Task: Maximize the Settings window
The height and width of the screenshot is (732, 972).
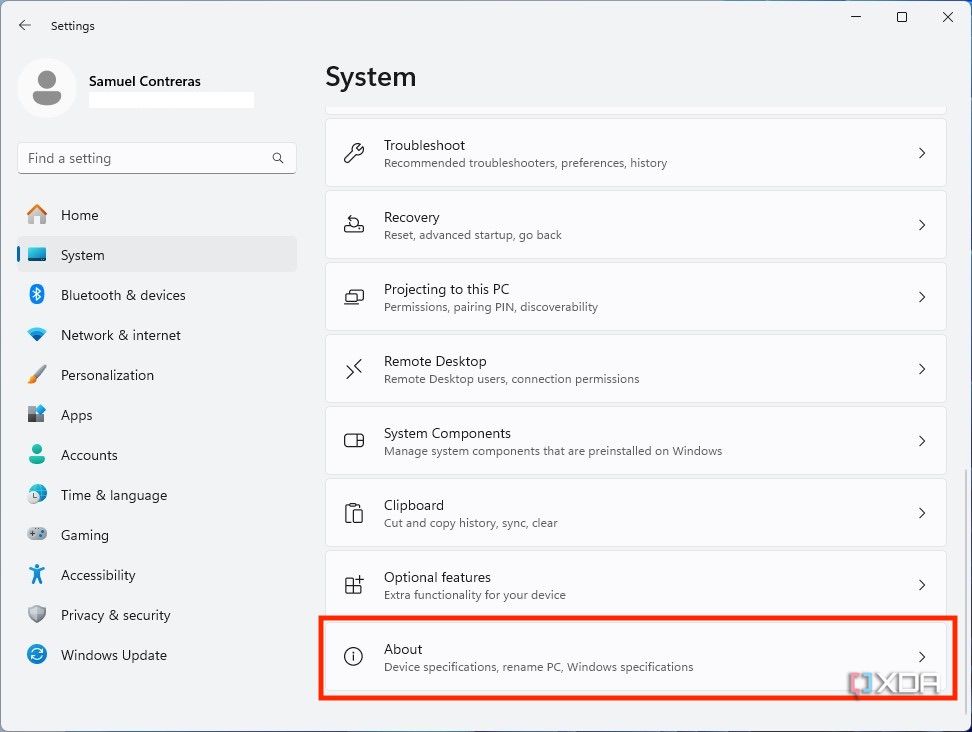Action: tap(902, 17)
